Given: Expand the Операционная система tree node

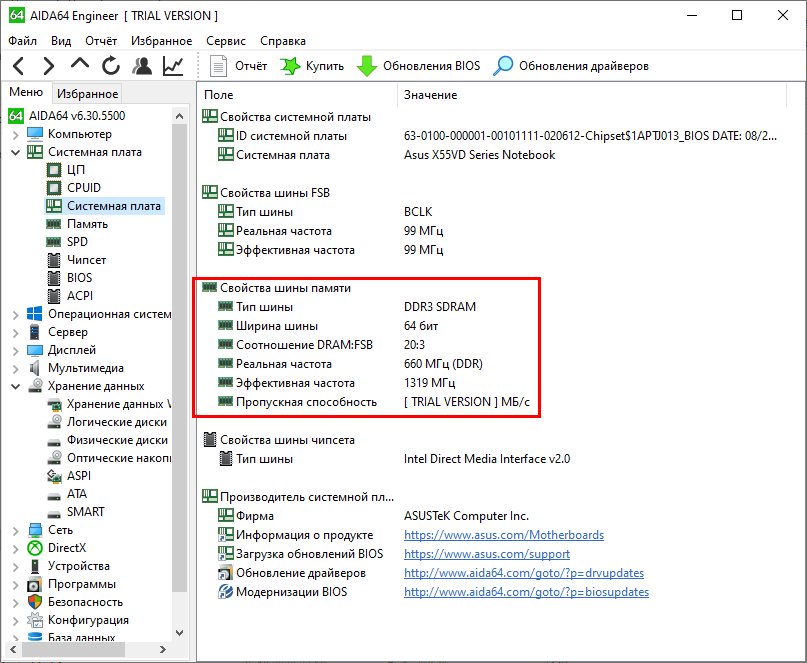Looking at the screenshot, I should point(15,315).
